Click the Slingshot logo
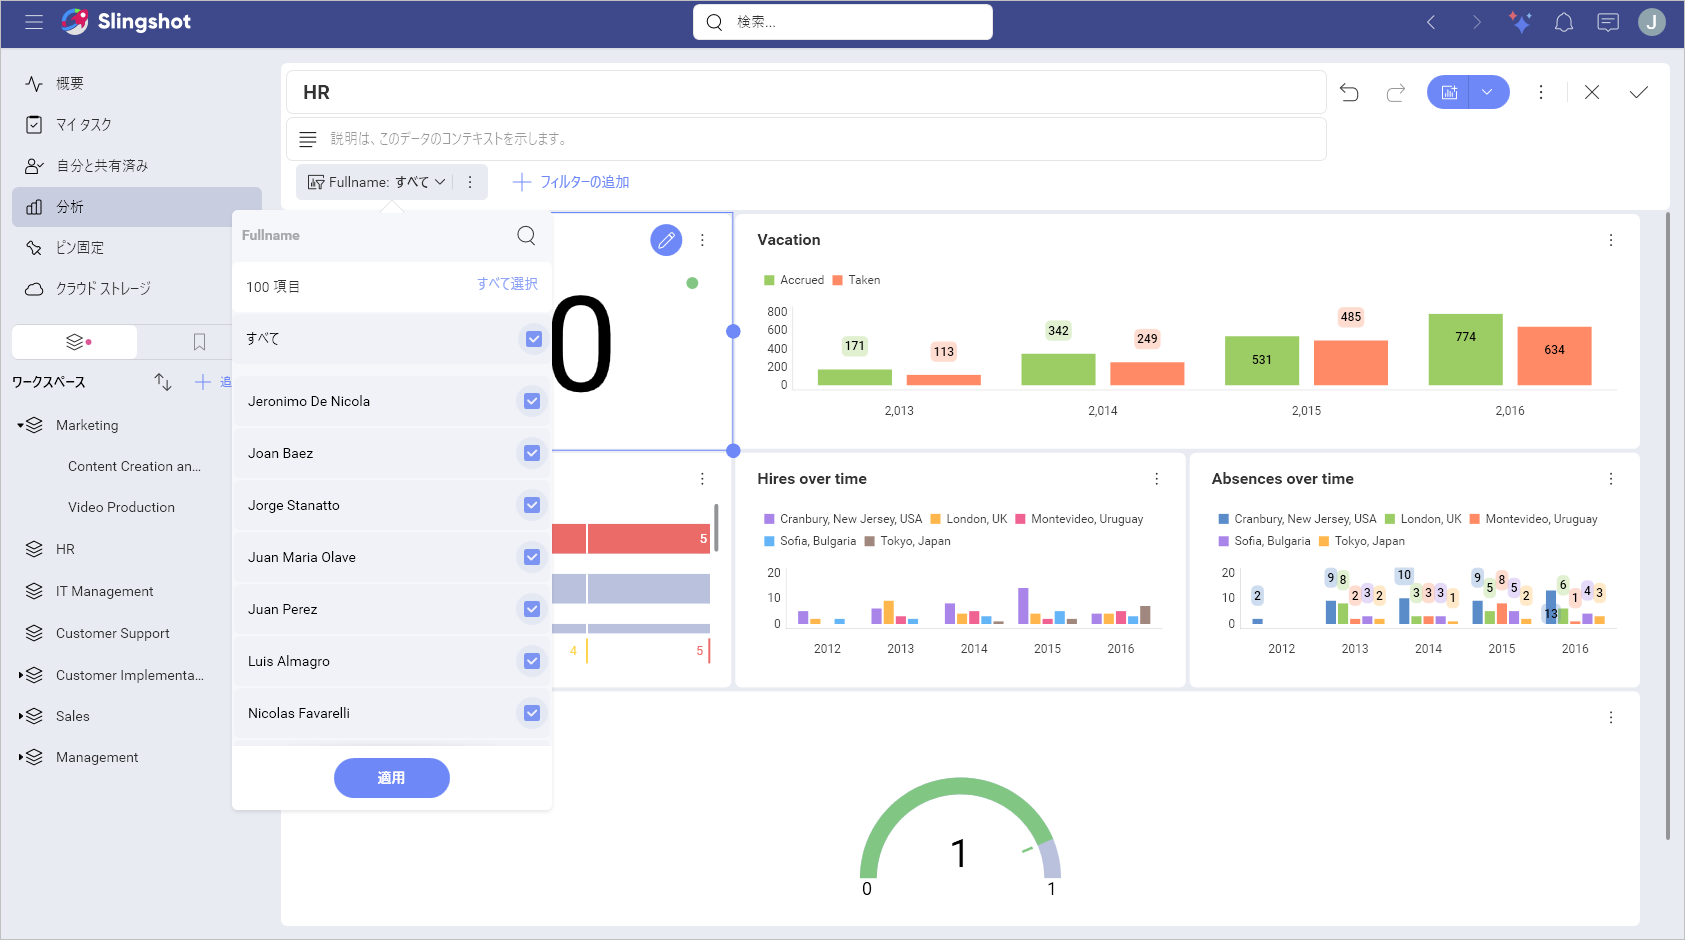This screenshot has width=1685, height=940. (x=126, y=22)
